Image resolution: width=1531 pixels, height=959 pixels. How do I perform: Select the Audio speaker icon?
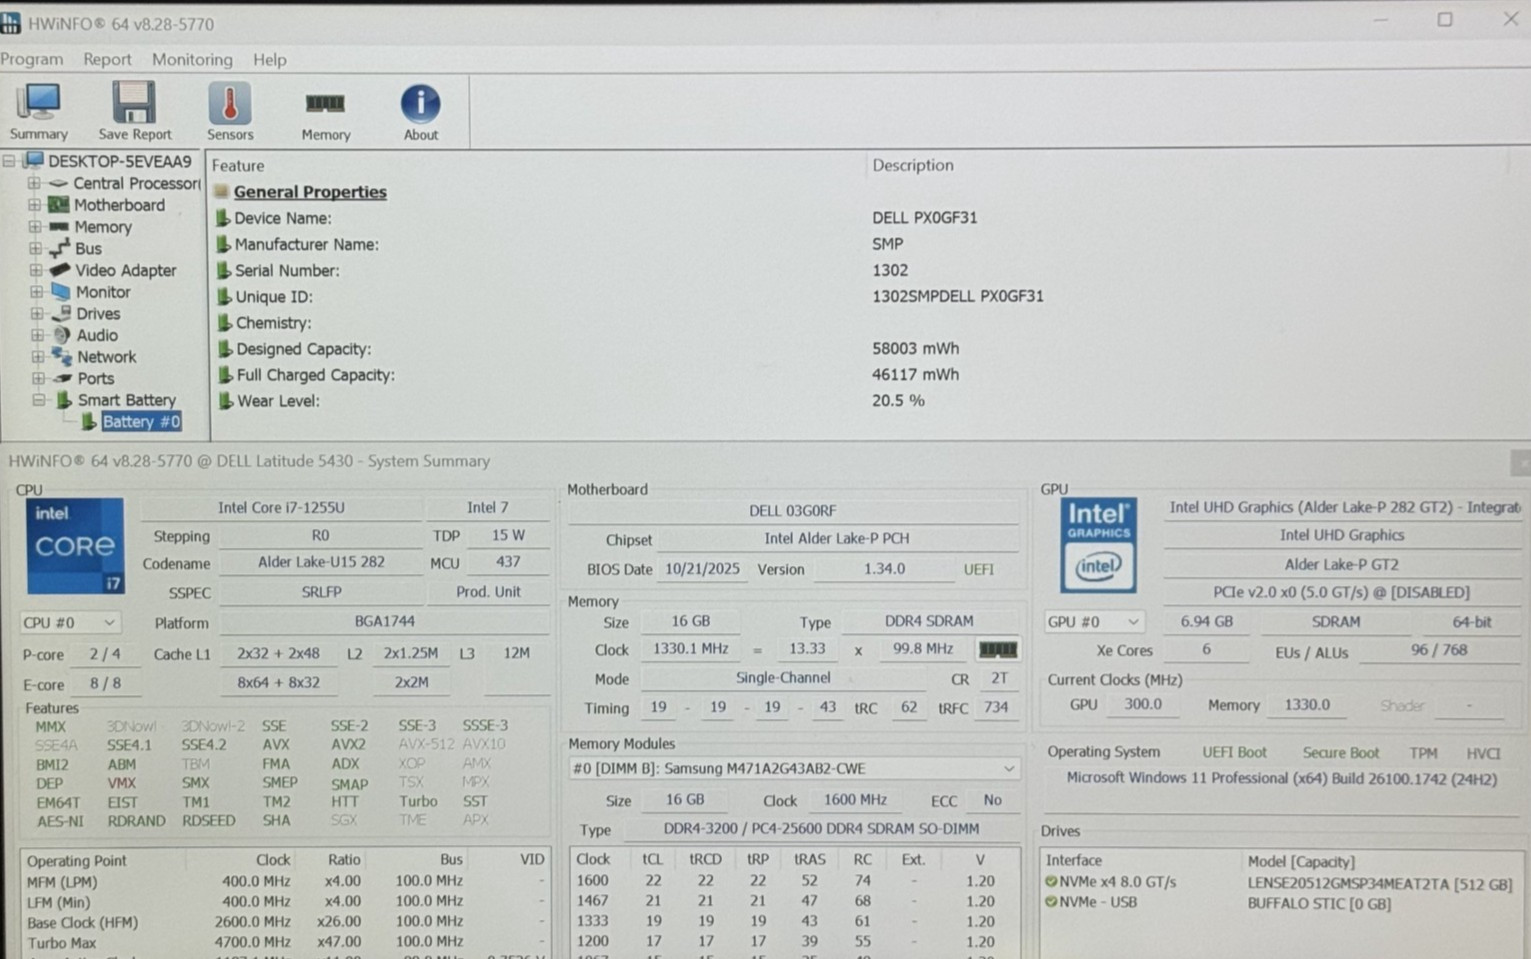[x=62, y=335]
